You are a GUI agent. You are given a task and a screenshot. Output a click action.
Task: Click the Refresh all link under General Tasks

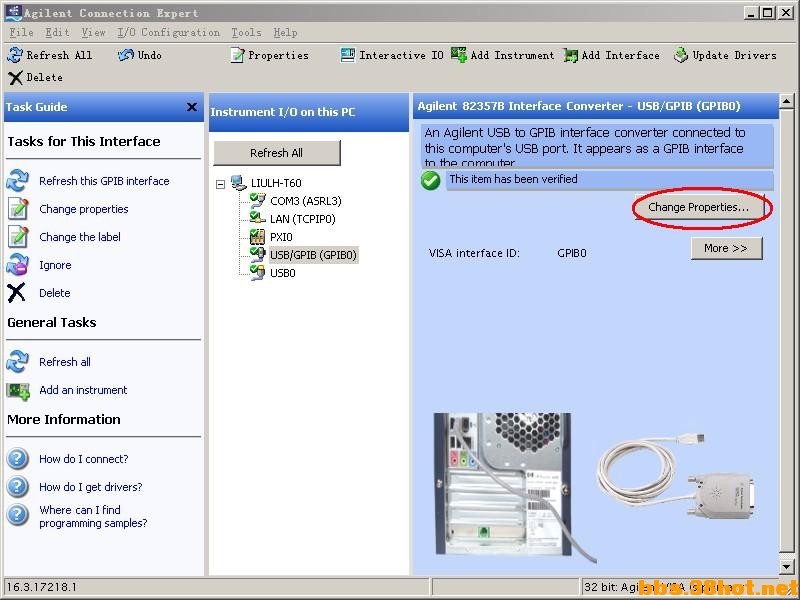(65, 362)
